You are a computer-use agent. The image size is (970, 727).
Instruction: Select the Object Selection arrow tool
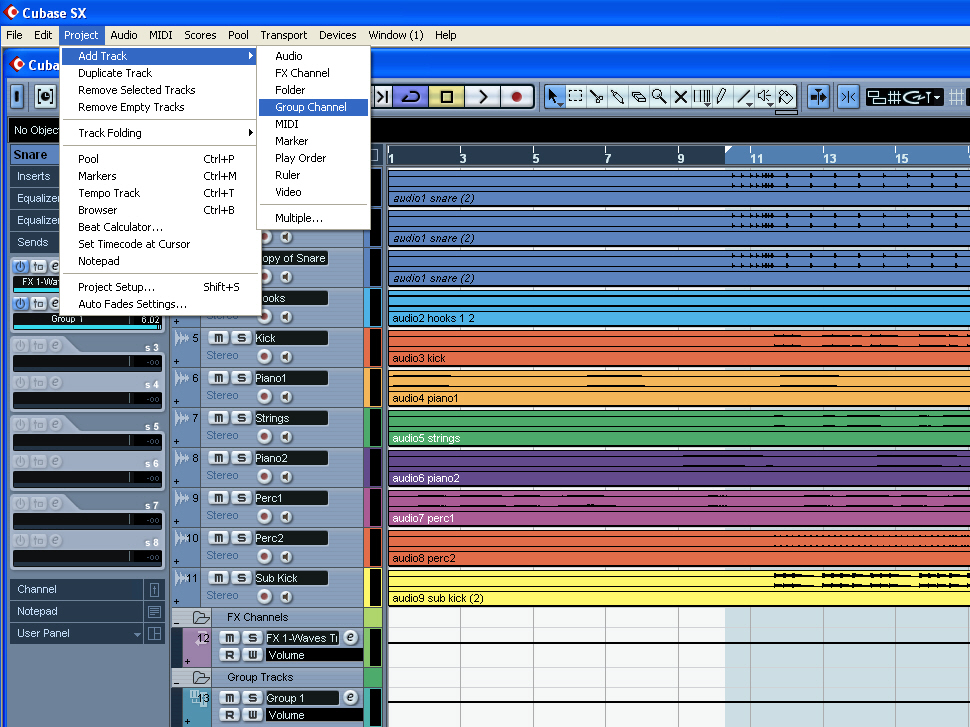click(554, 97)
